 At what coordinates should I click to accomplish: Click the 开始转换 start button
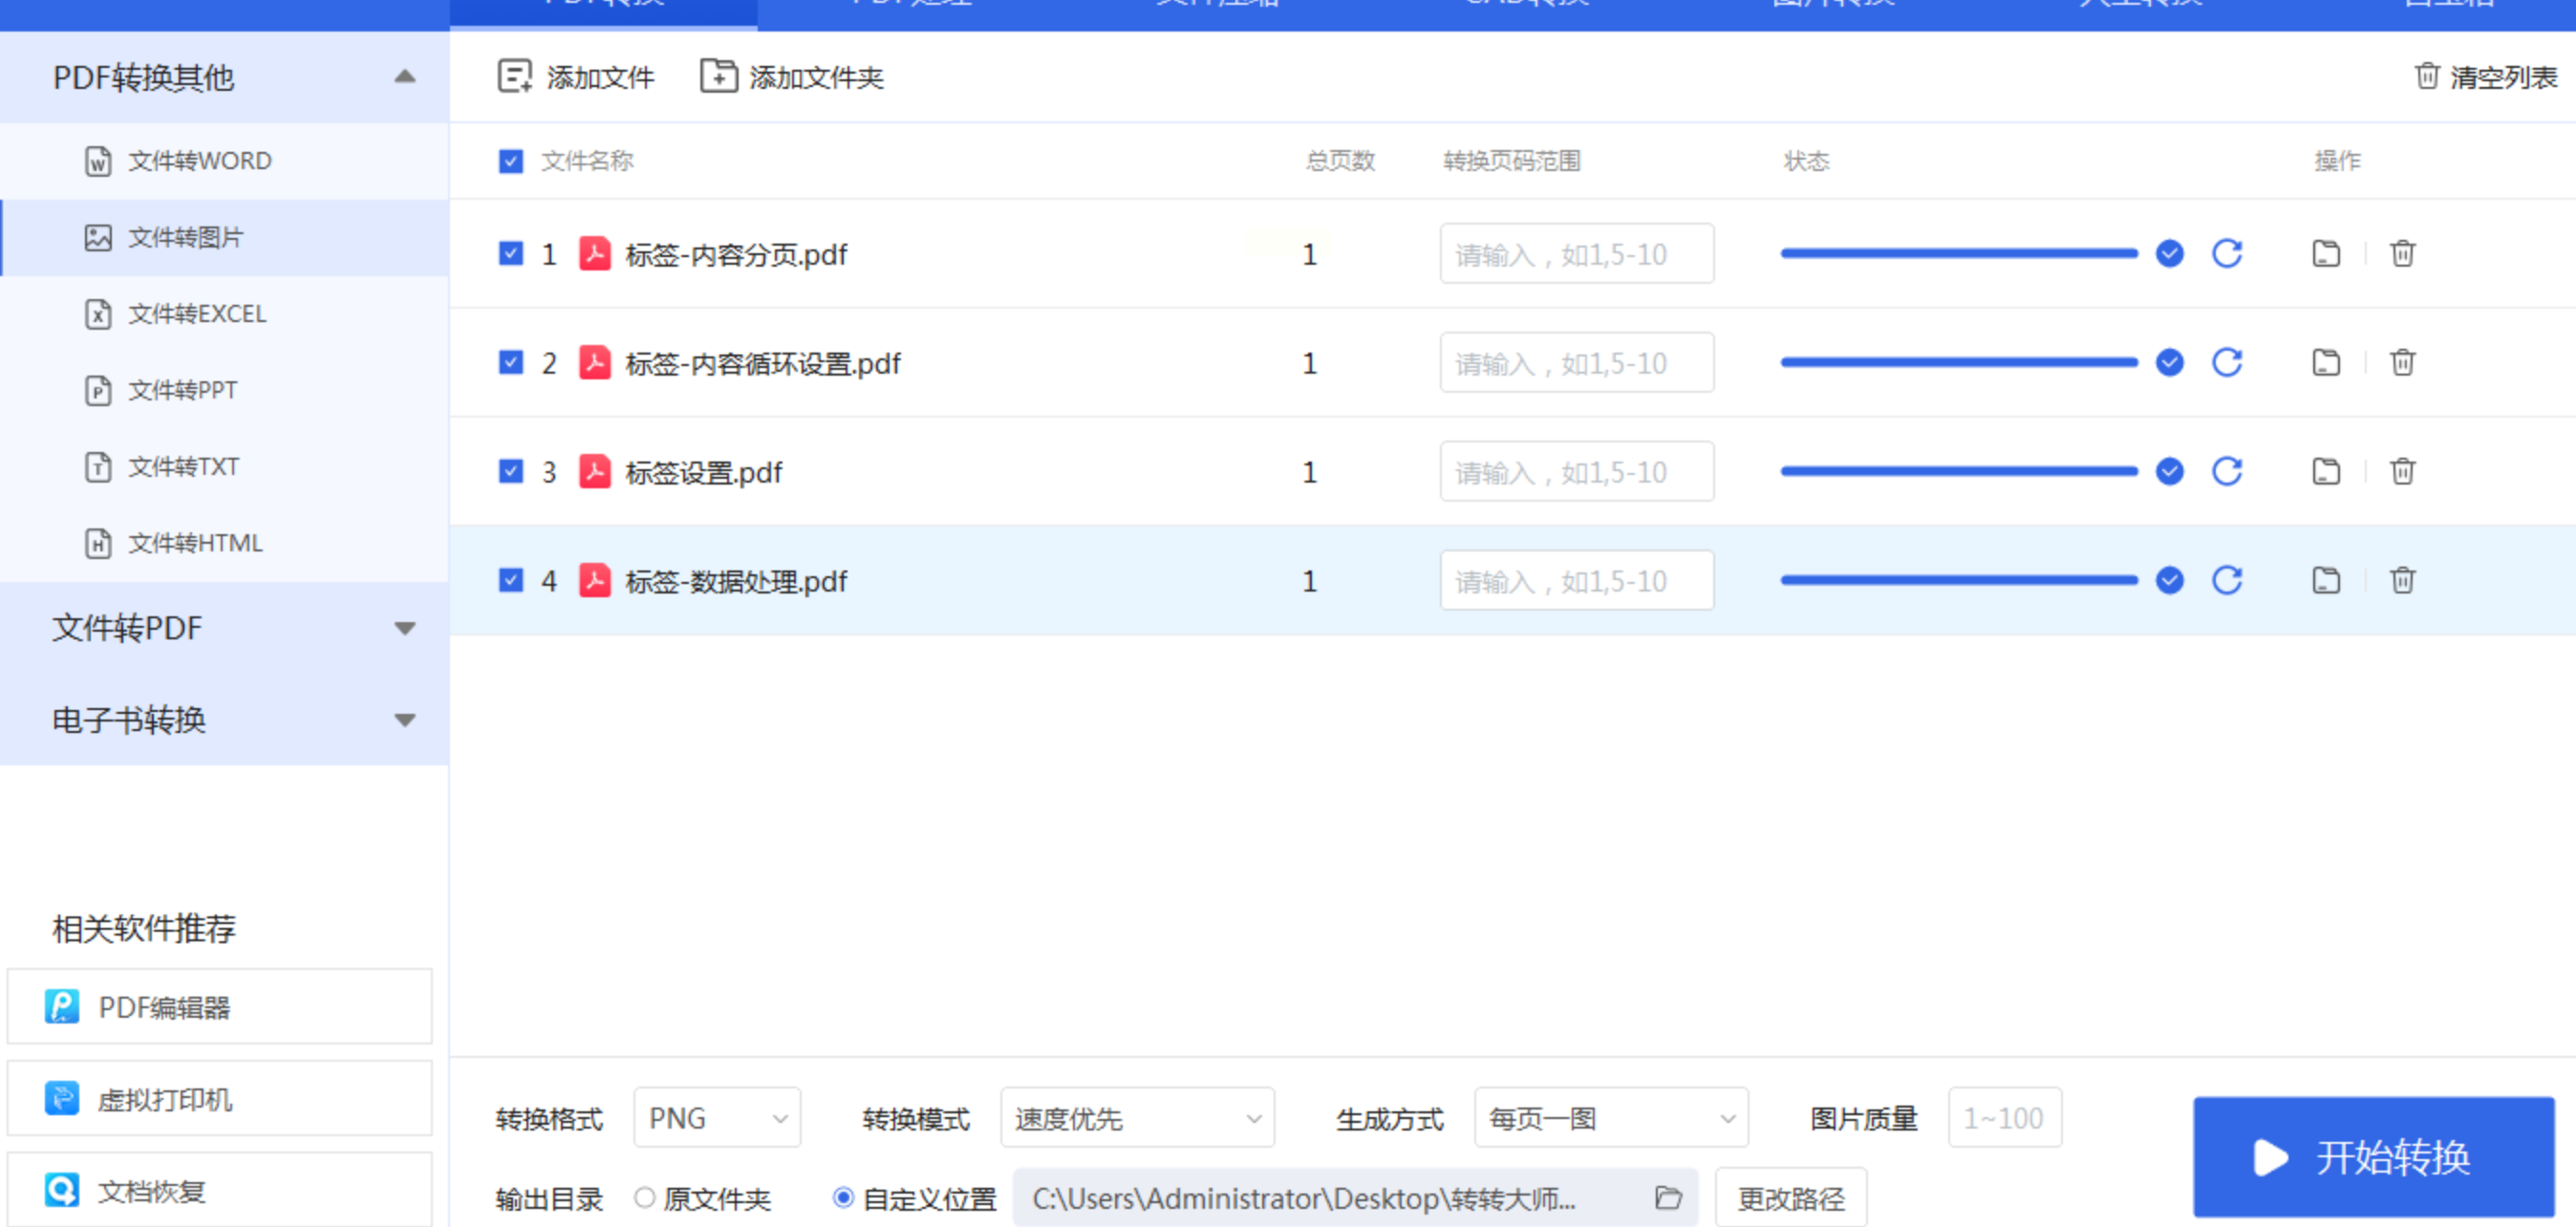pos(2373,1157)
